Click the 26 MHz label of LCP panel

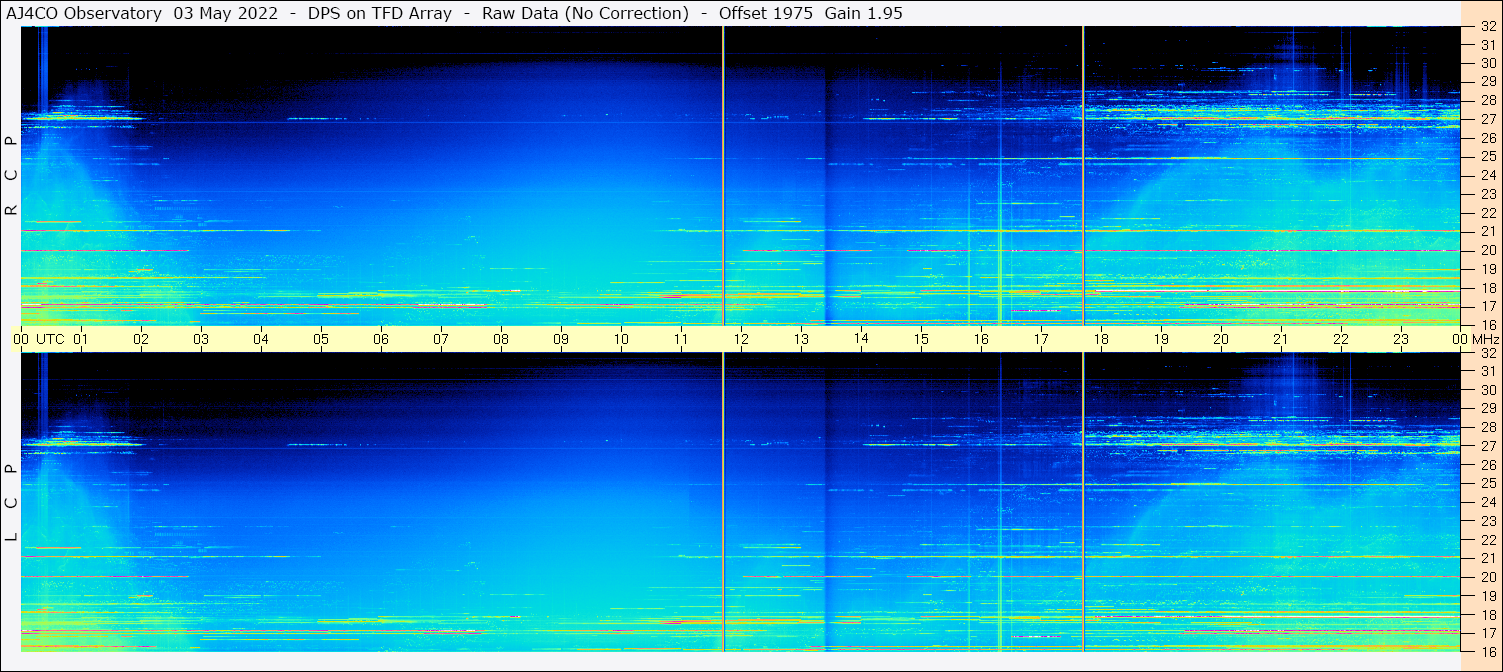pos(1487,465)
